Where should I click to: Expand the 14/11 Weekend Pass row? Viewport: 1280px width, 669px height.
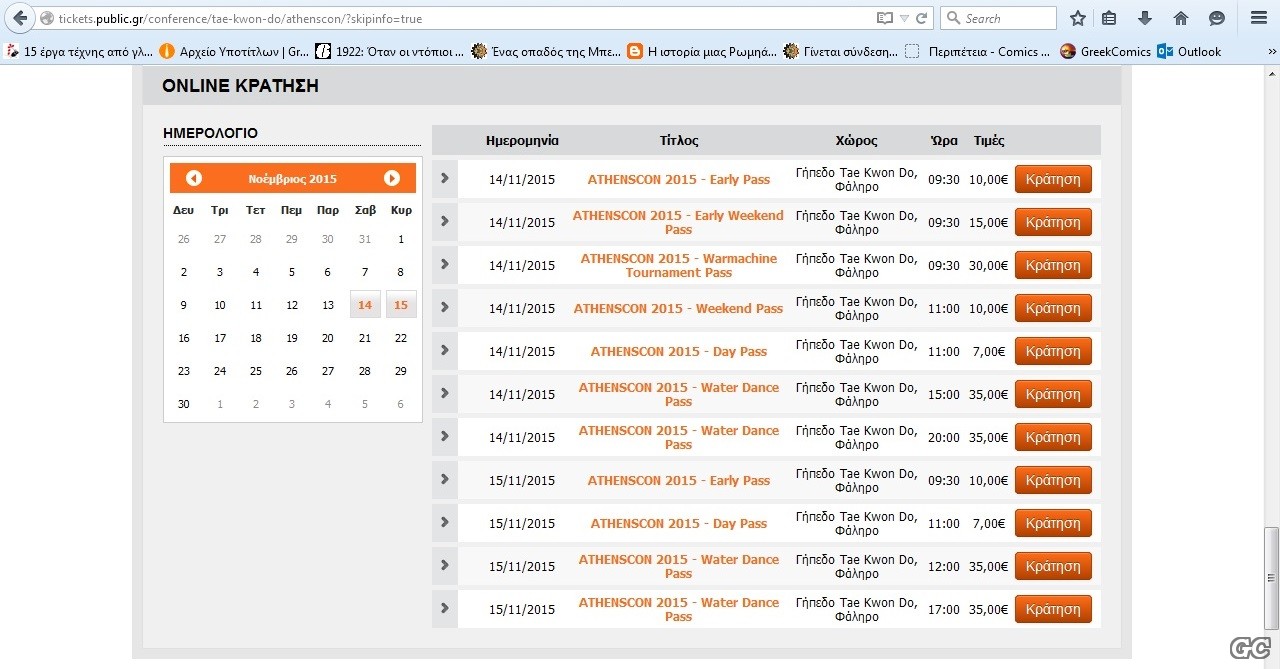click(x=445, y=308)
